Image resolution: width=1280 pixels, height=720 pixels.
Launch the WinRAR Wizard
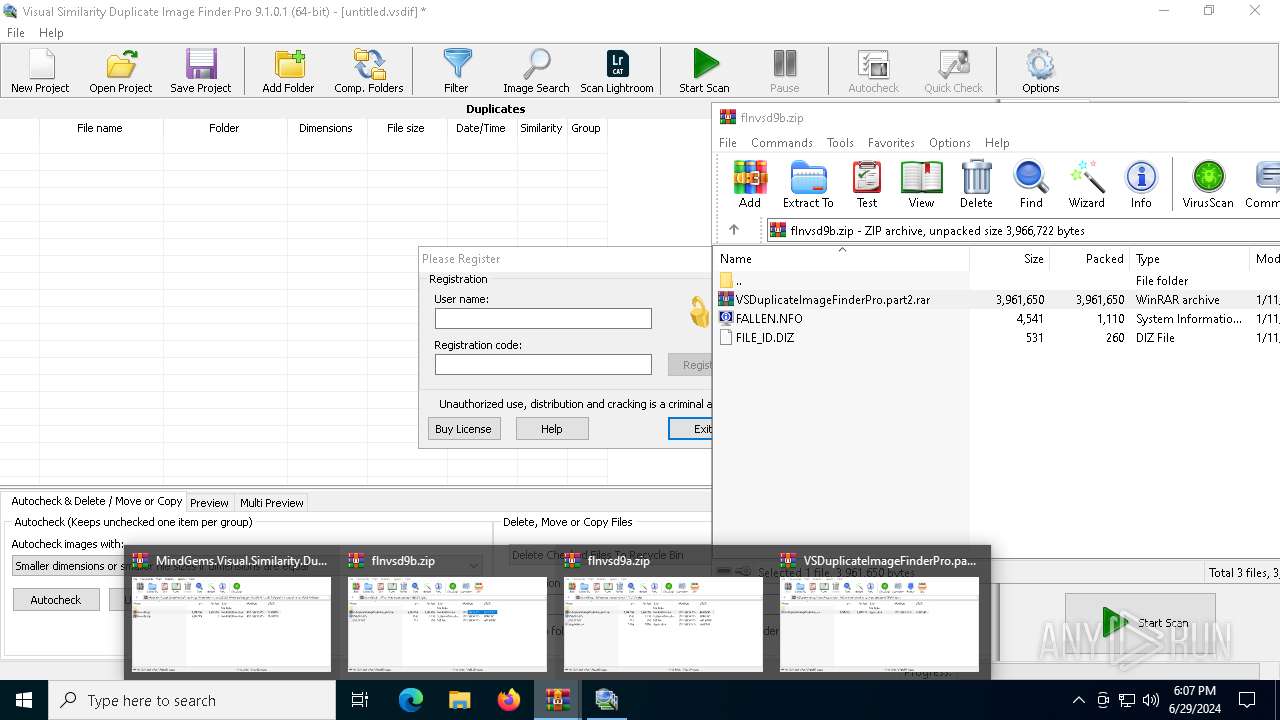[x=1086, y=185]
